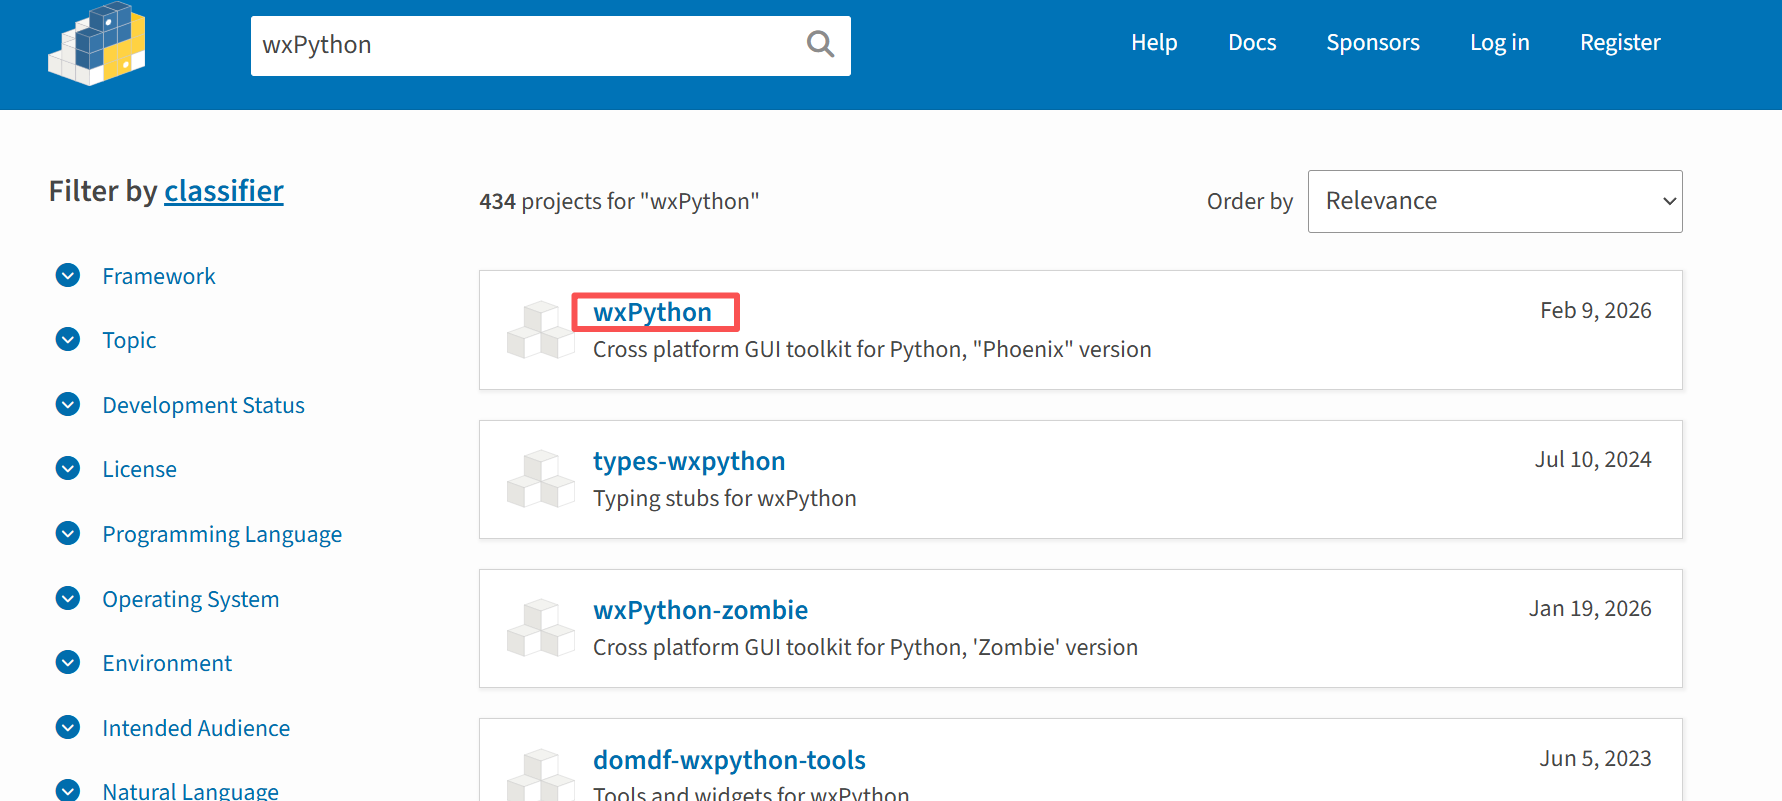Click the 'Zombie' version description text
The height and width of the screenshot is (801, 1782).
[x=866, y=647]
